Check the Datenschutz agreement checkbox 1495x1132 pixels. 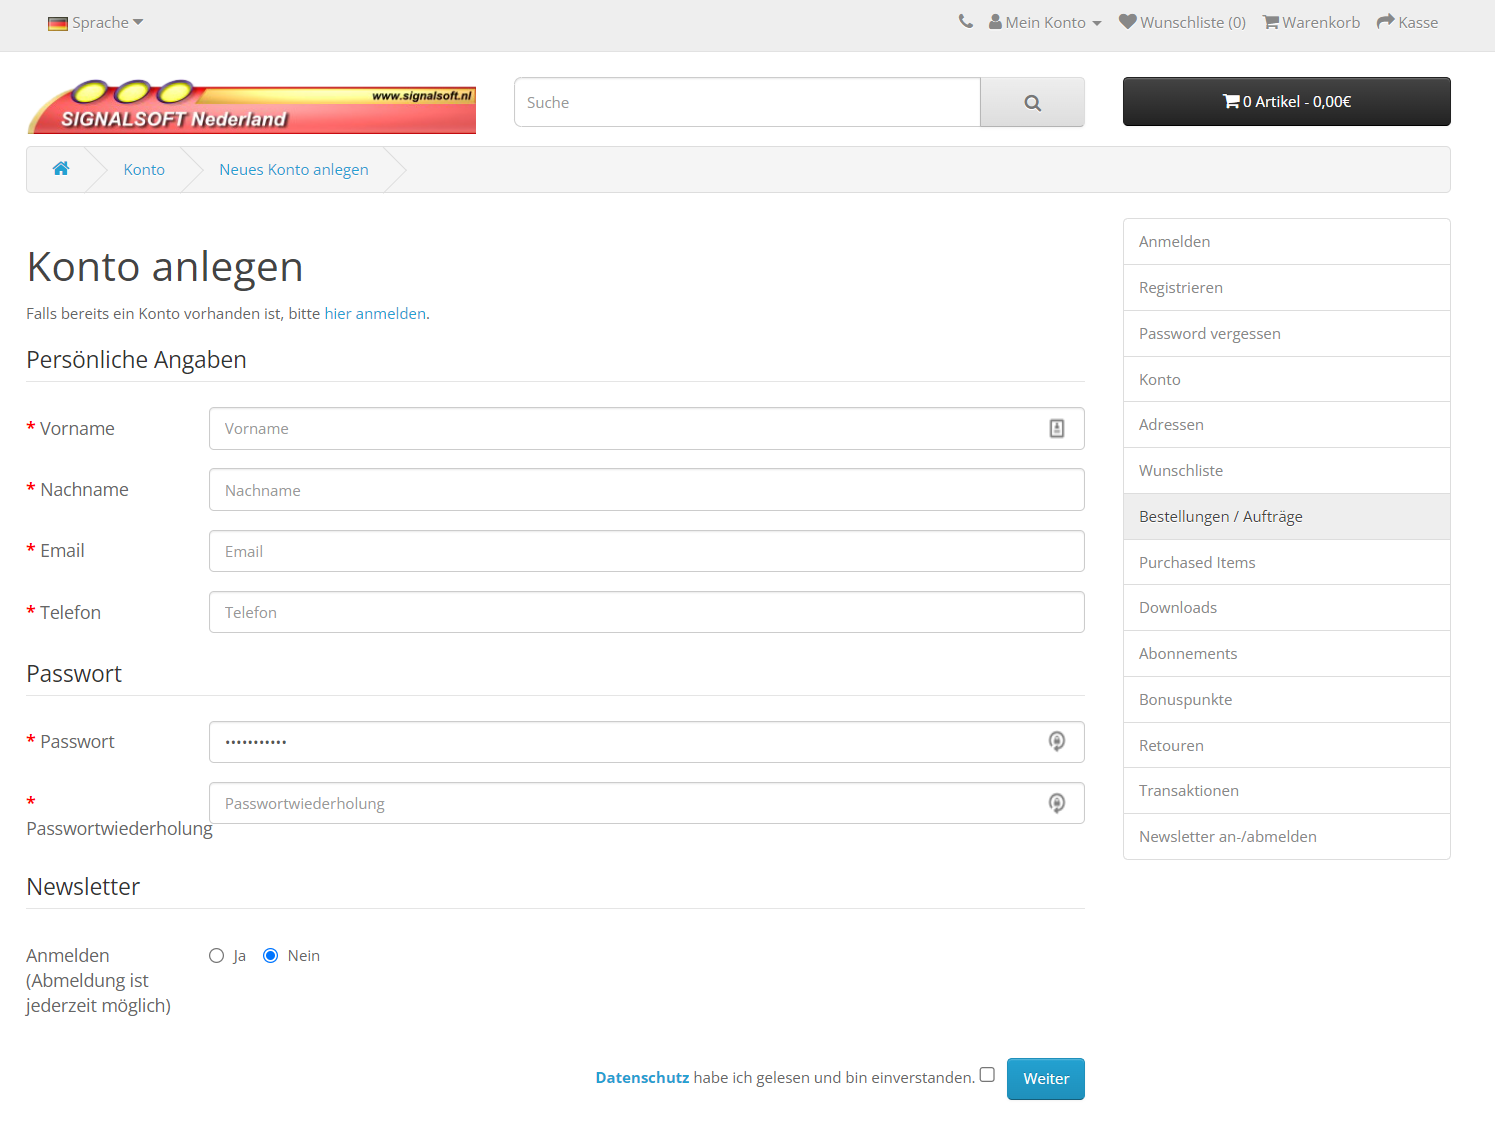click(x=987, y=1075)
